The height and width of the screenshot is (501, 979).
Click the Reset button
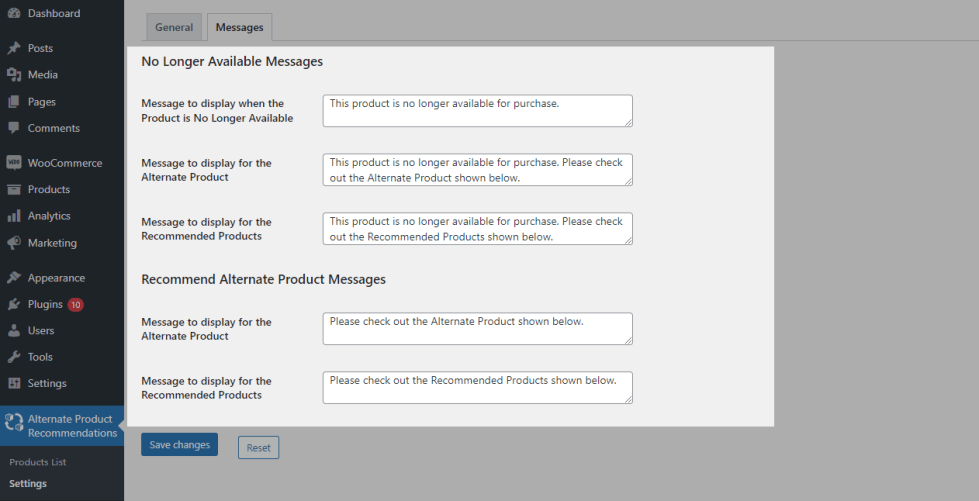(258, 447)
